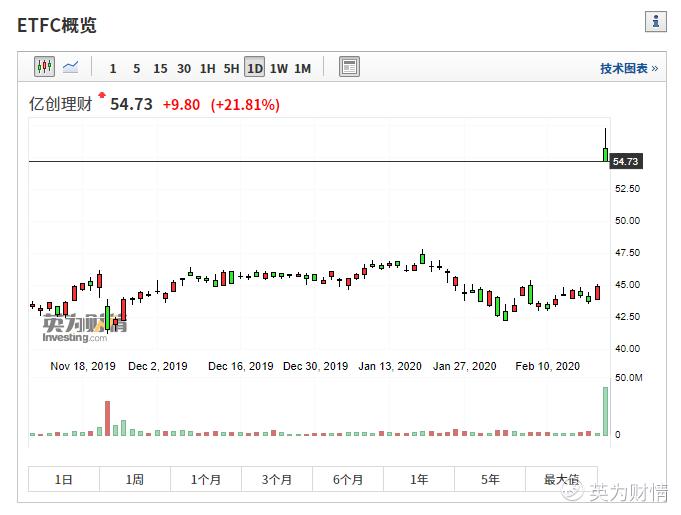Select the 6个月 range tab
This screenshot has width=681, height=515.
tap(348, 479)
